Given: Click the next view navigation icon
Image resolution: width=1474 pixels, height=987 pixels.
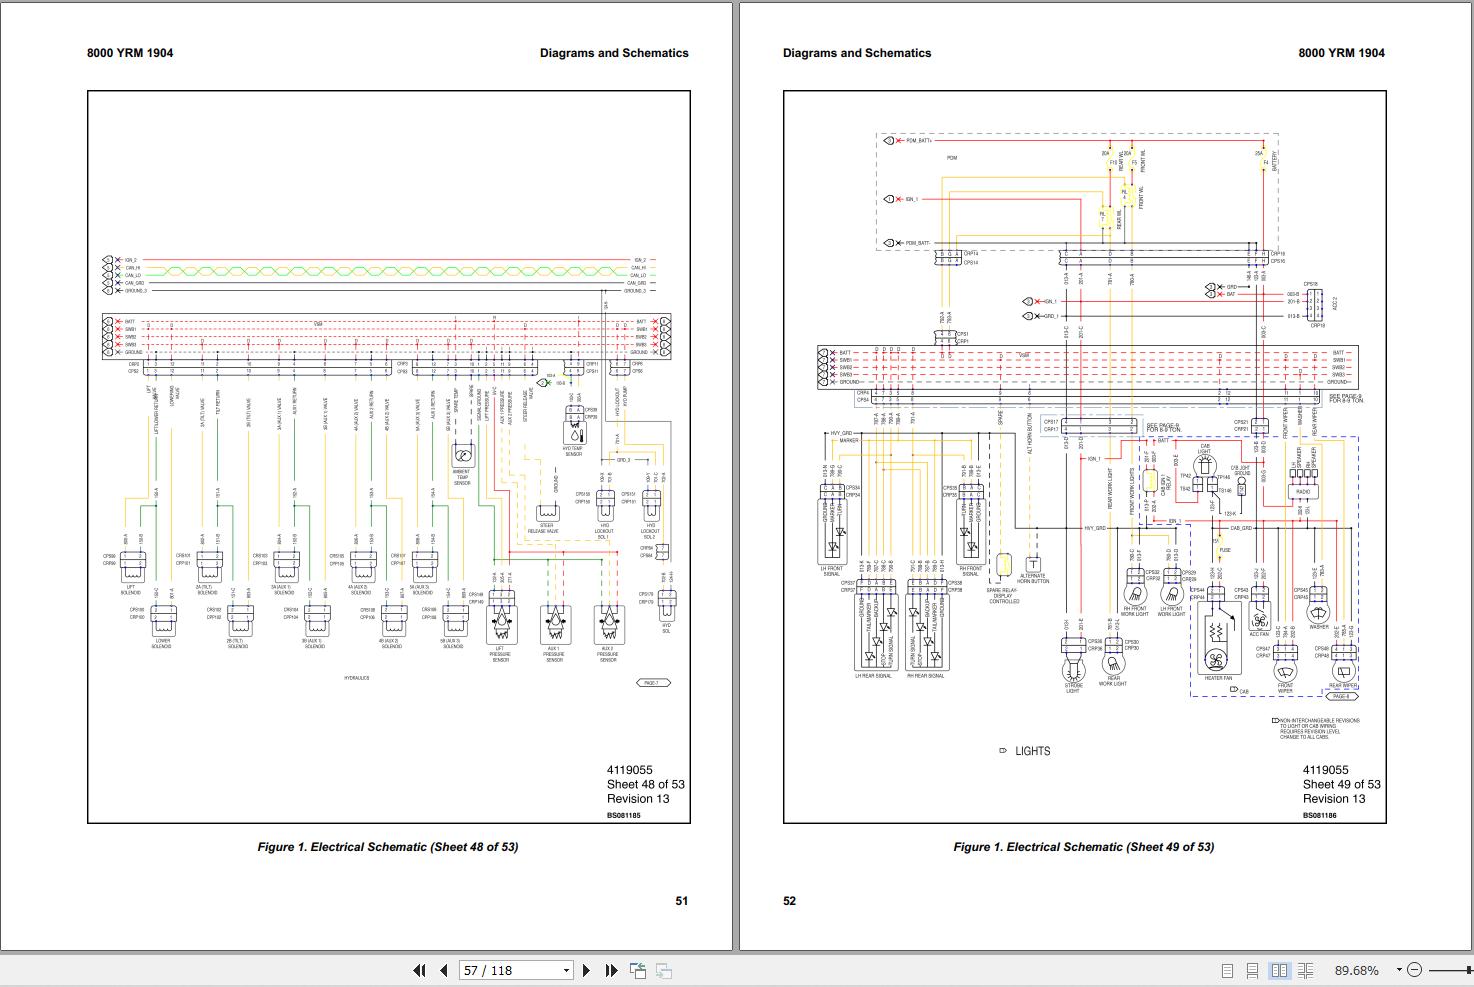Looking at the screenshot, I should (x=663, y=970).
